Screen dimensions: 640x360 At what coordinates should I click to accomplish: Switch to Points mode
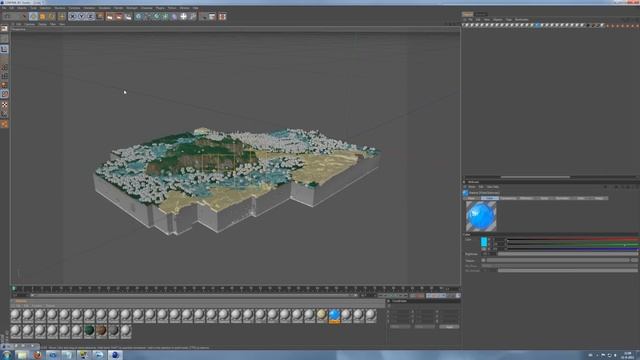click(4, 67)
